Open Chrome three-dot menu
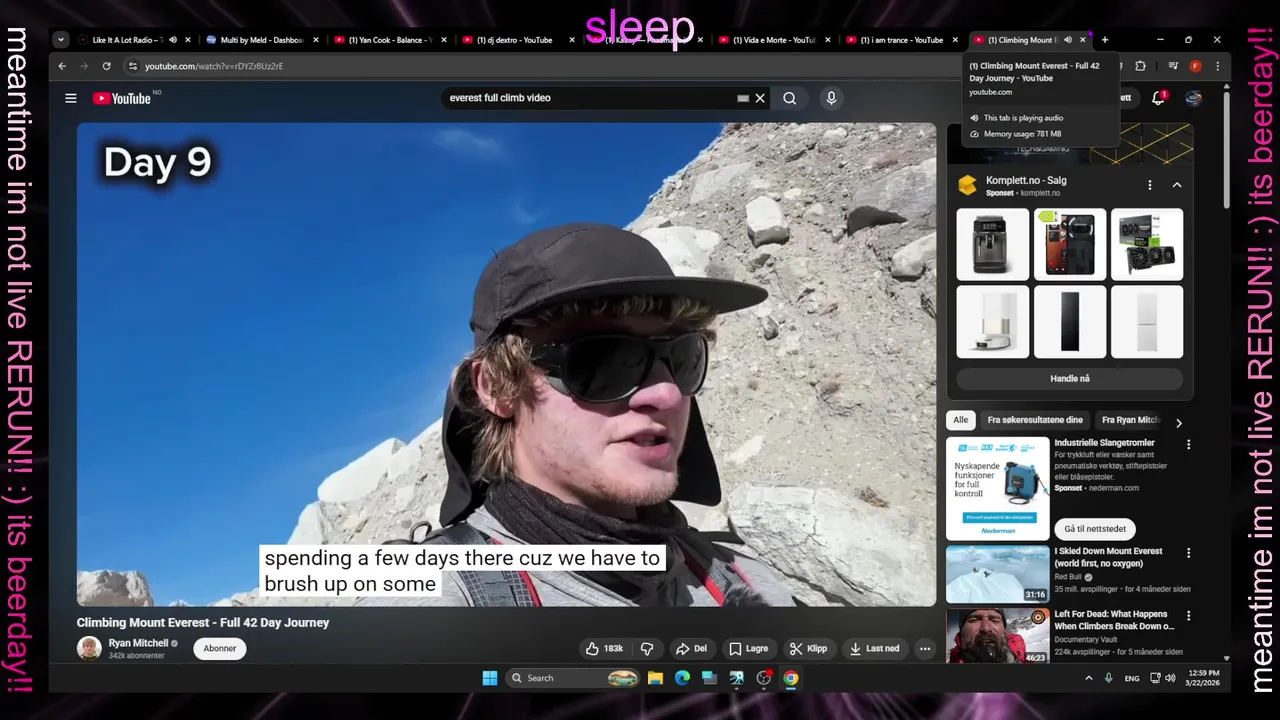1280x720 pixels. (1217, 66)
